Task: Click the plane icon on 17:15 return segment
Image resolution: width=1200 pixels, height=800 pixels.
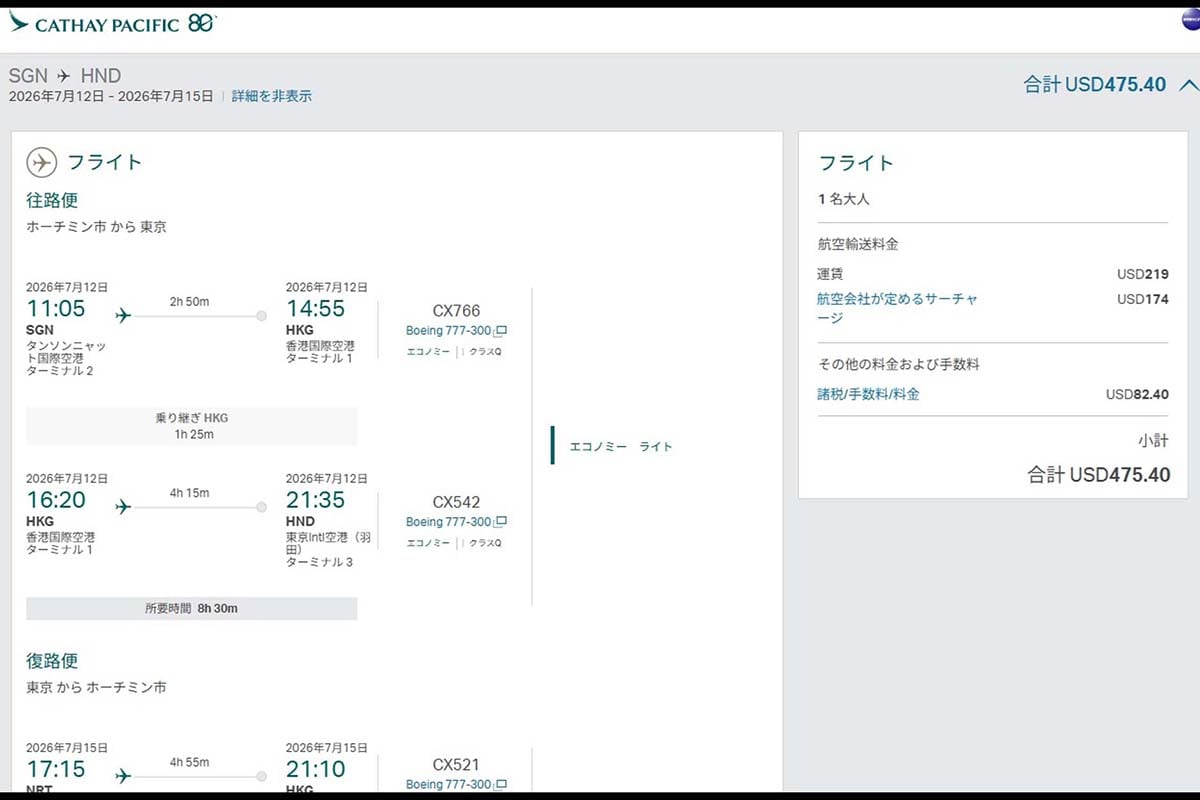Action: tap(123, 775)
